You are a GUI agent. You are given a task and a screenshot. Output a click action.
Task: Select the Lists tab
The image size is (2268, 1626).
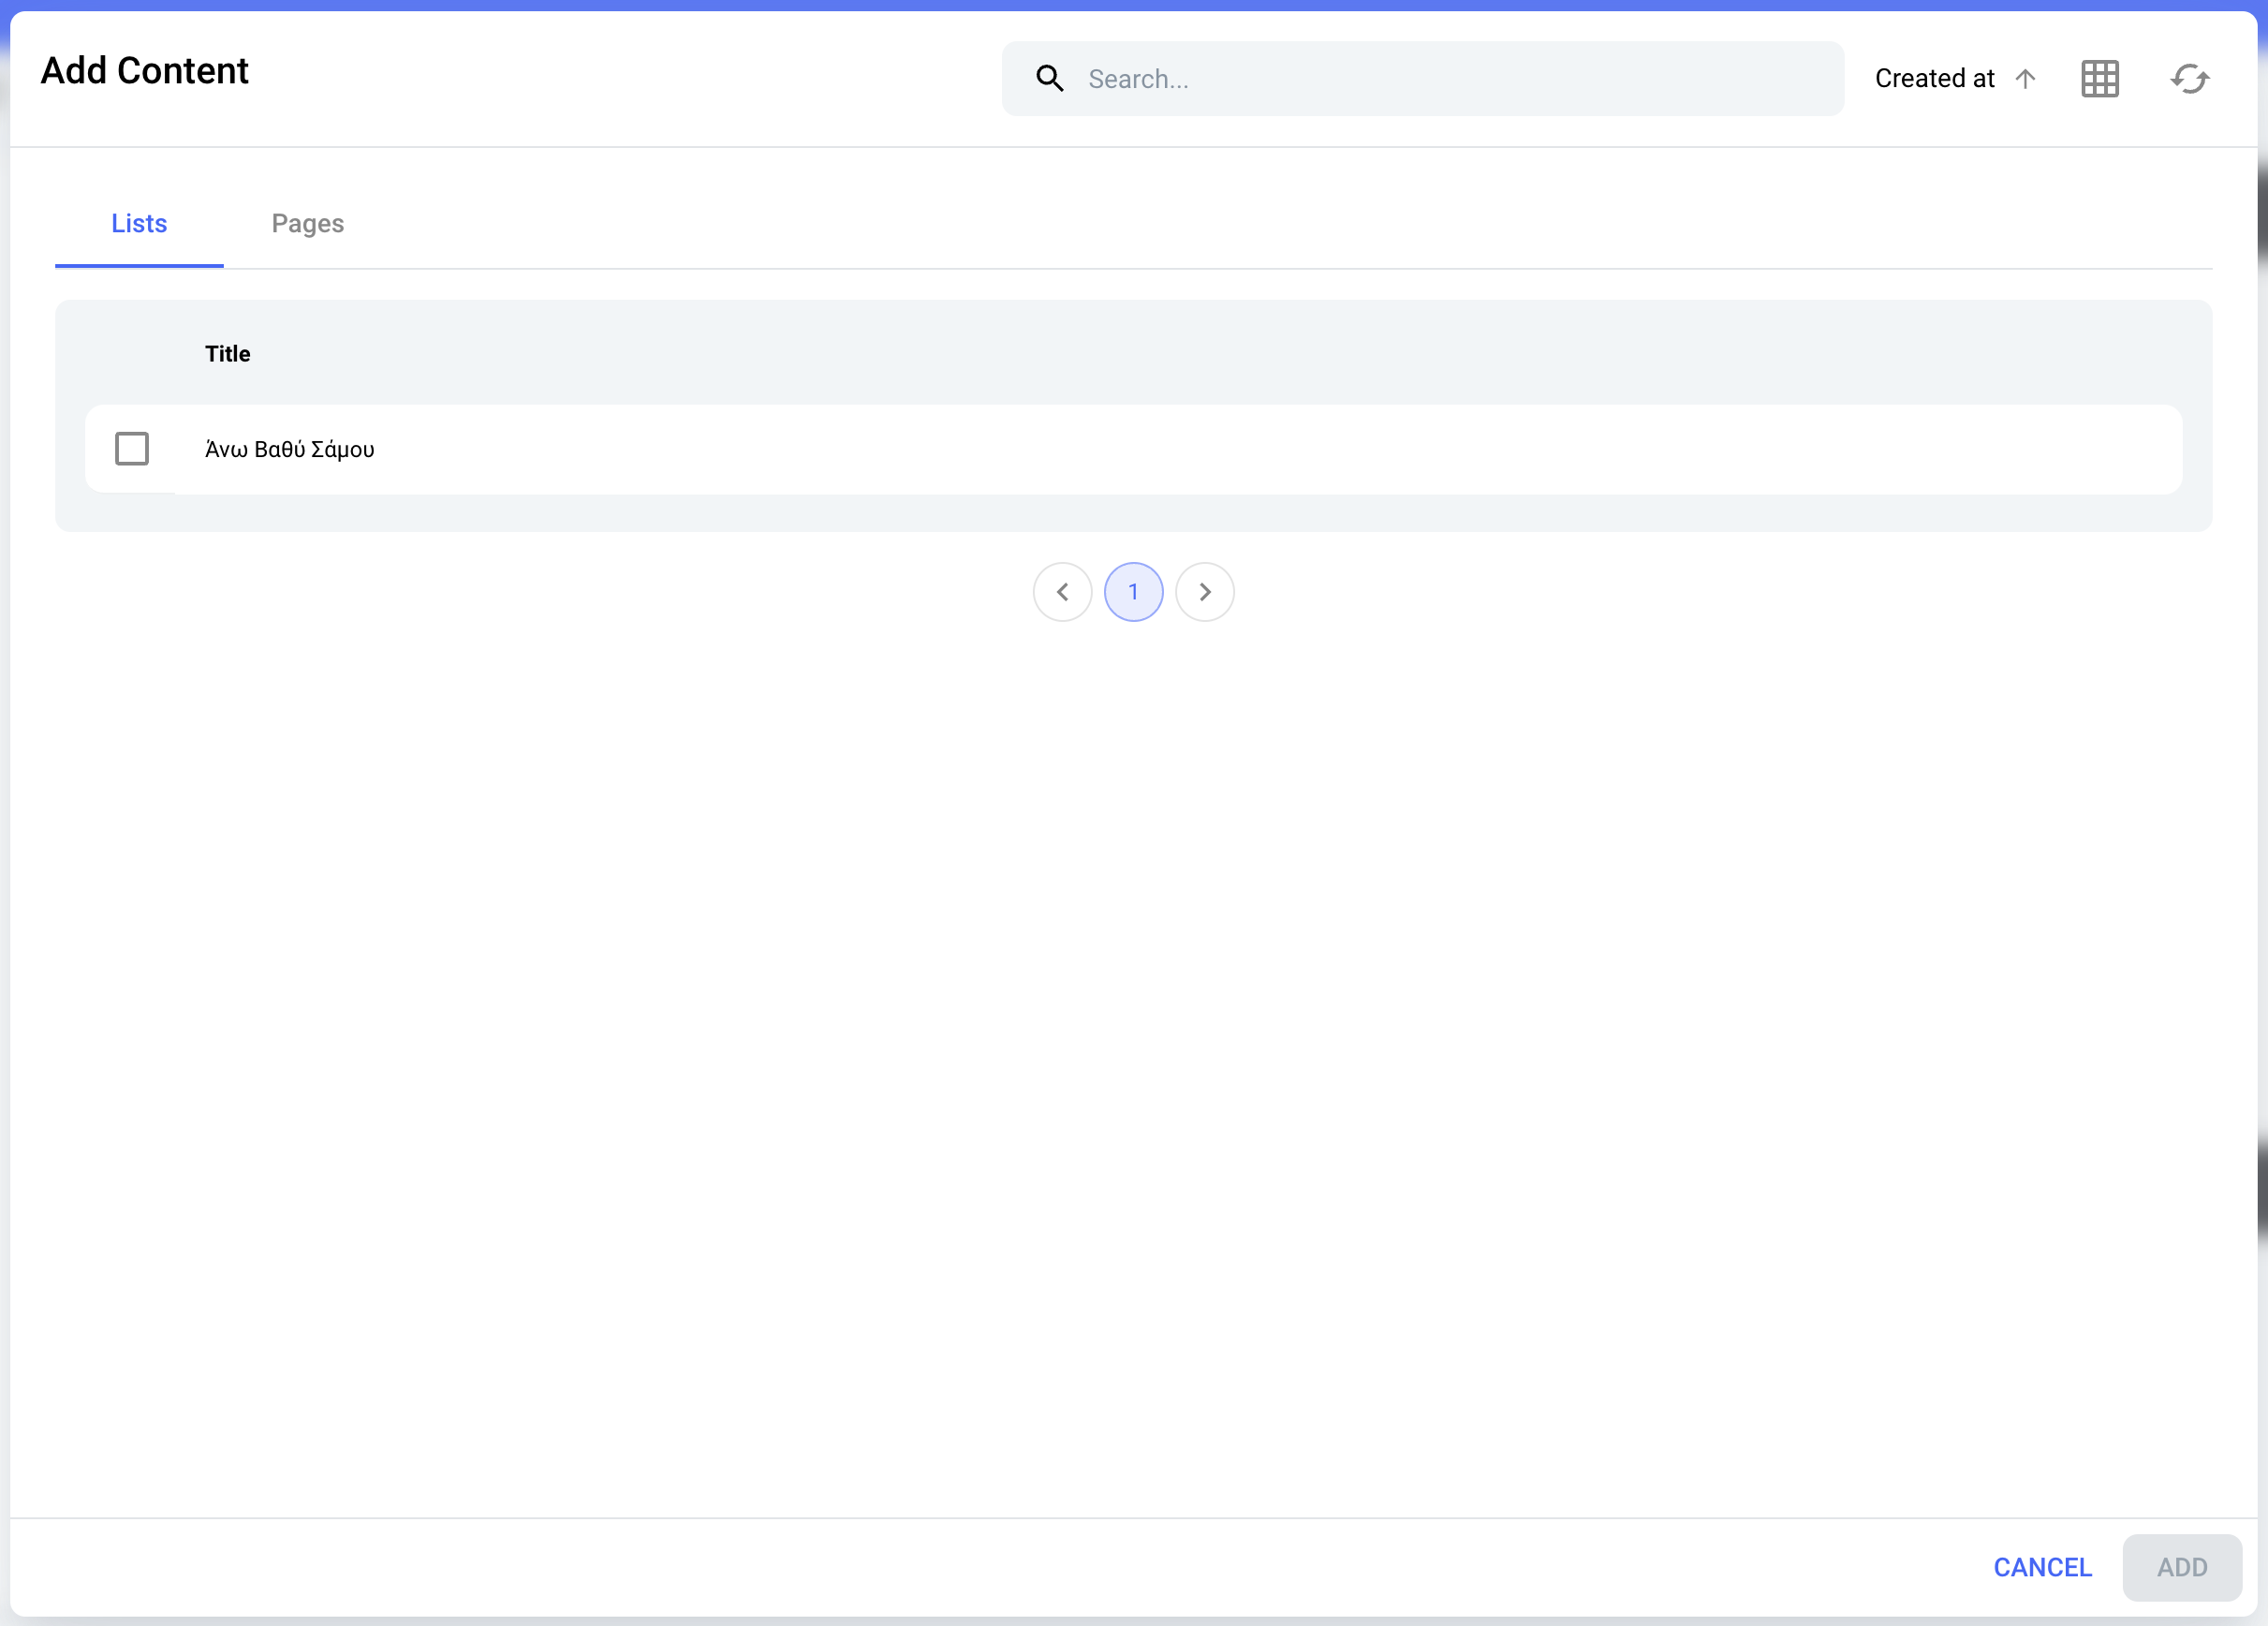[139, 224]
